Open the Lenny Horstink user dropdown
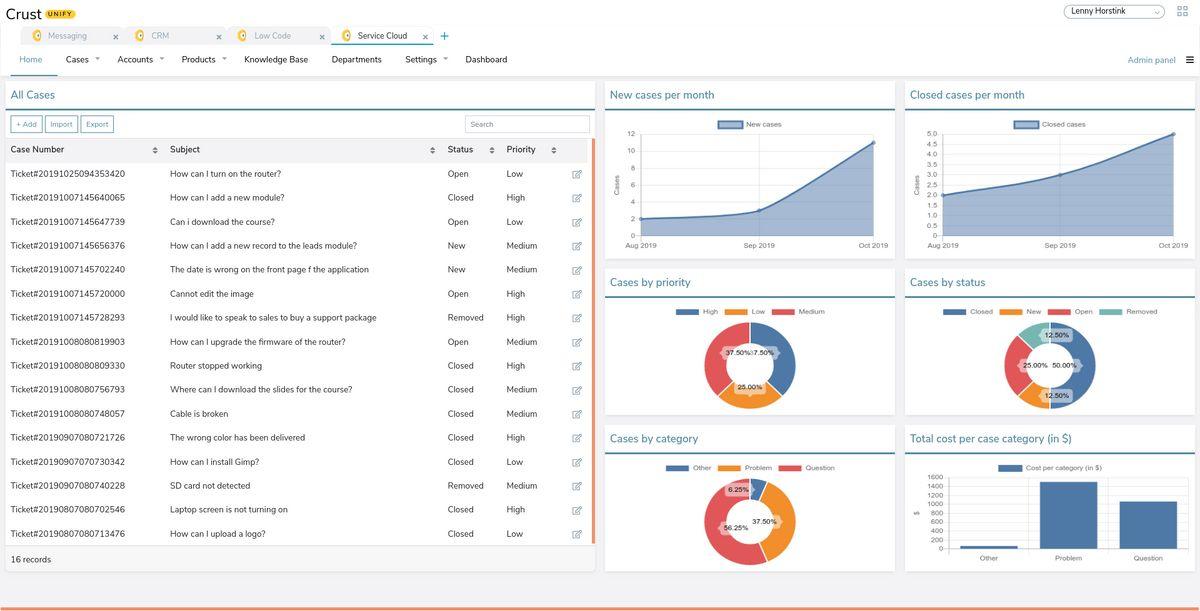The height and width of the screenshot is (611, 1200). click(1114, 11)
